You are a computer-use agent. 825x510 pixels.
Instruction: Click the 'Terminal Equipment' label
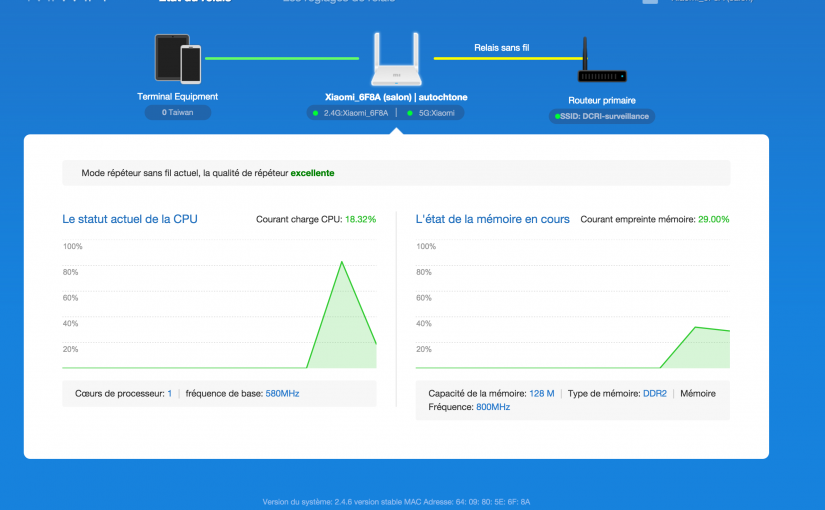point(177,97)
